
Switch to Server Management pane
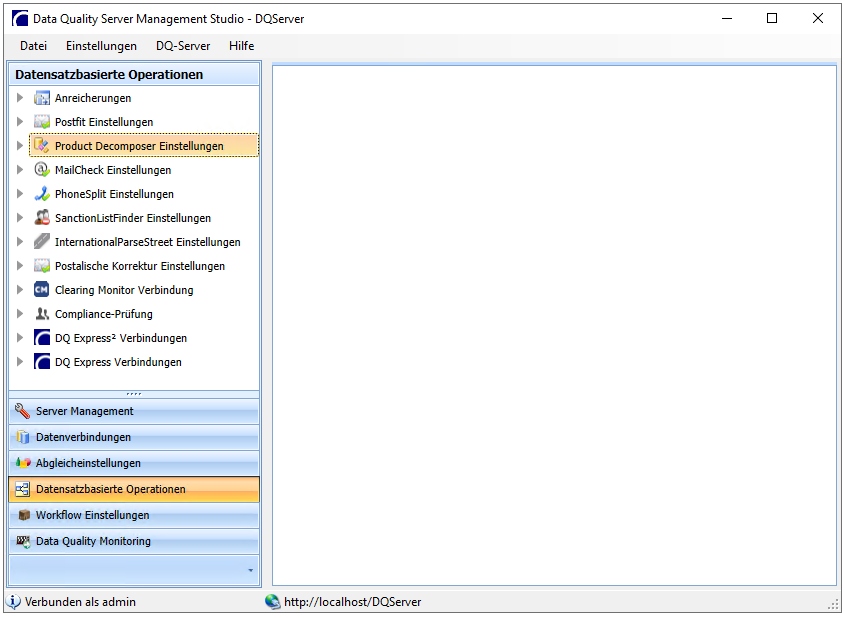134,411
